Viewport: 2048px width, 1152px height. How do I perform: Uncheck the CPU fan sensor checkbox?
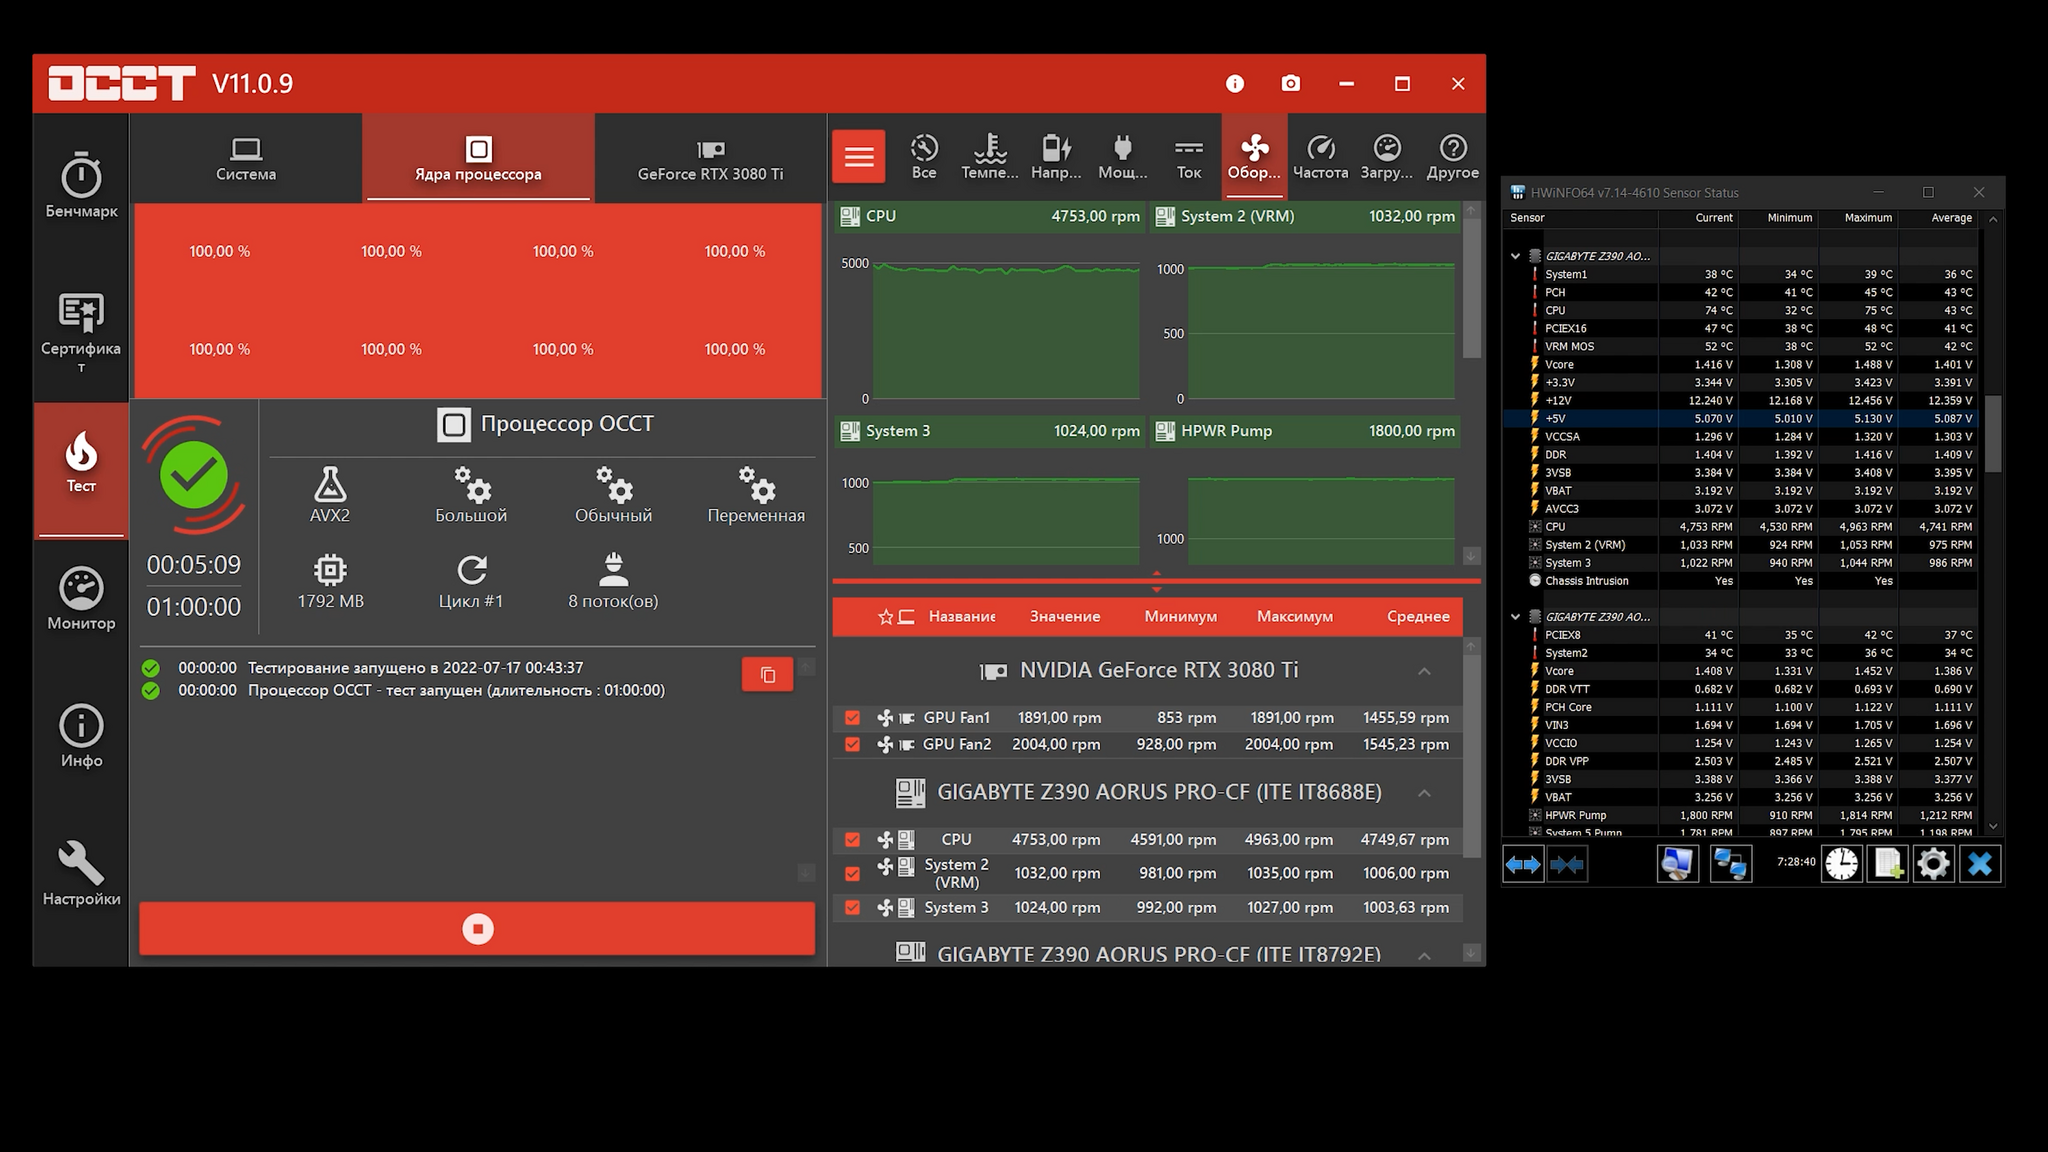(852, 840)
